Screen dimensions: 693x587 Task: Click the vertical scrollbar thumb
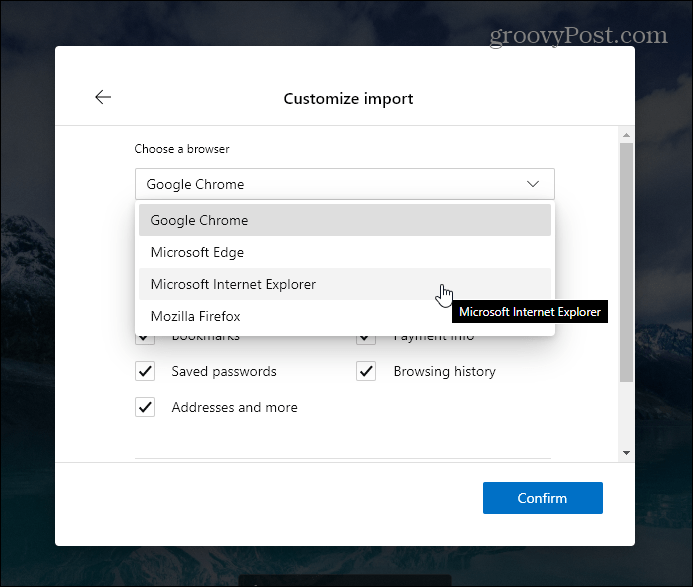626,262
